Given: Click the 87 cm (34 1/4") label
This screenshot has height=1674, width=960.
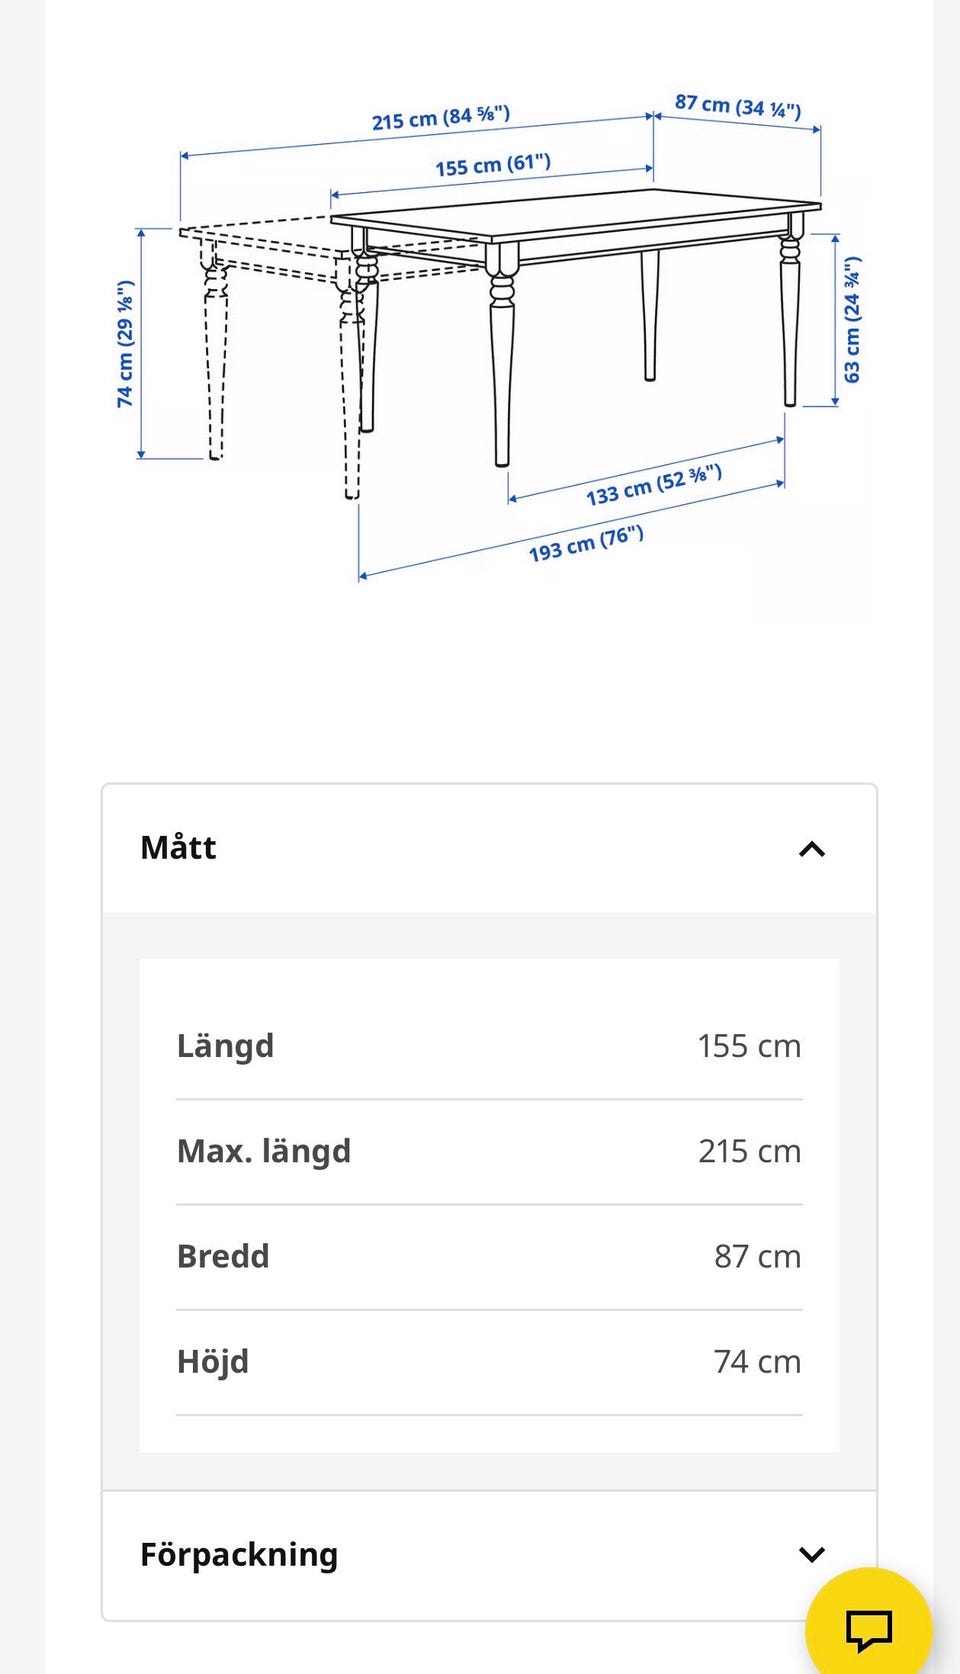Looking at the screenshot, I should (738, 105).
